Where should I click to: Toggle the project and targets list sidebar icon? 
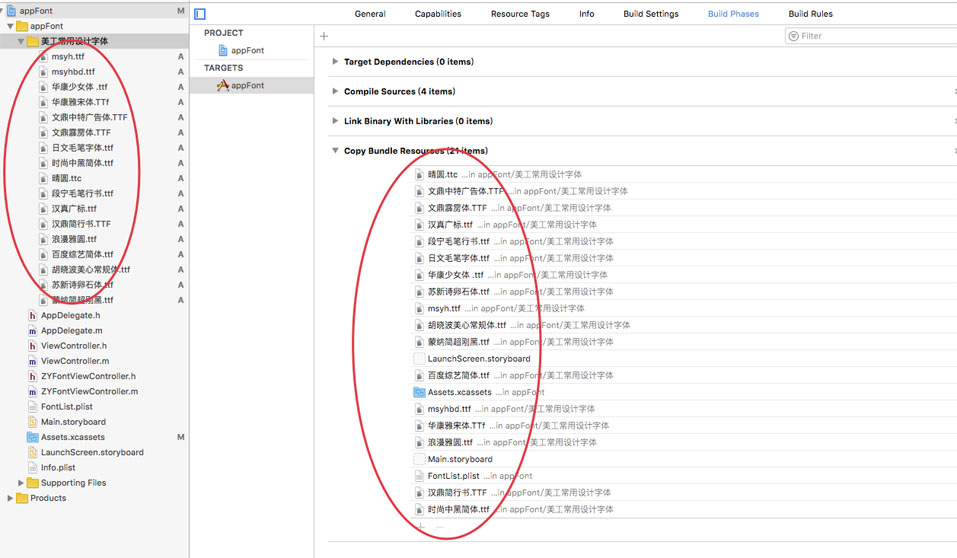[x=200, y=14]
